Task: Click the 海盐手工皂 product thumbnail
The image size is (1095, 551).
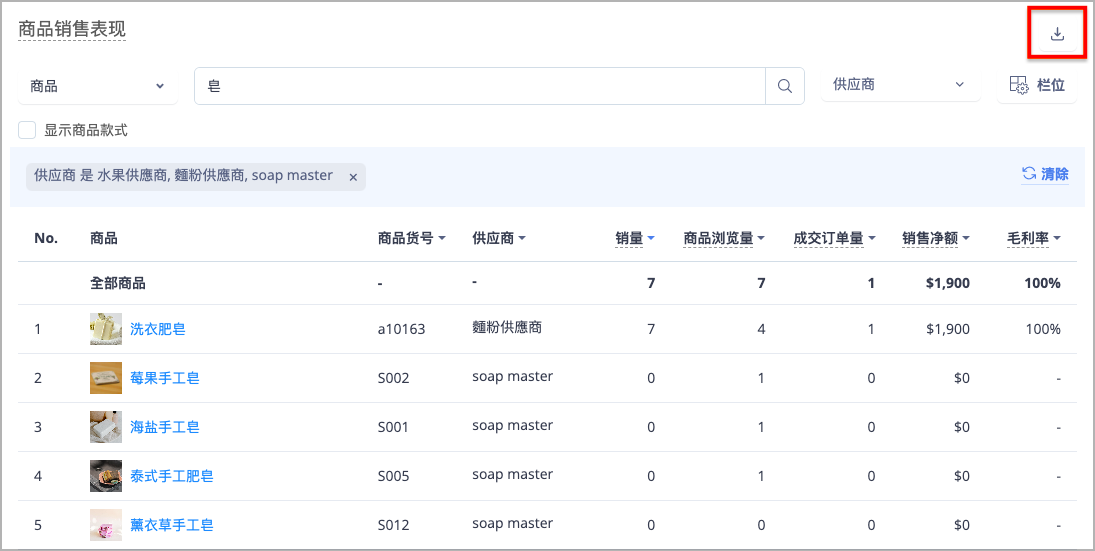Action: pyautogui.click(x=105, y=427)
